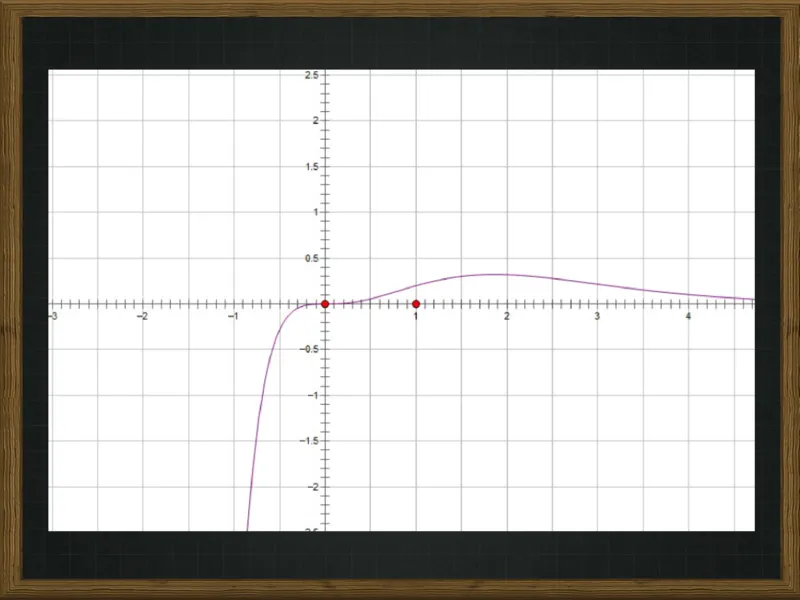Click the y-axis label −1.5
800x600 pixels.
[x=309, y=441]
